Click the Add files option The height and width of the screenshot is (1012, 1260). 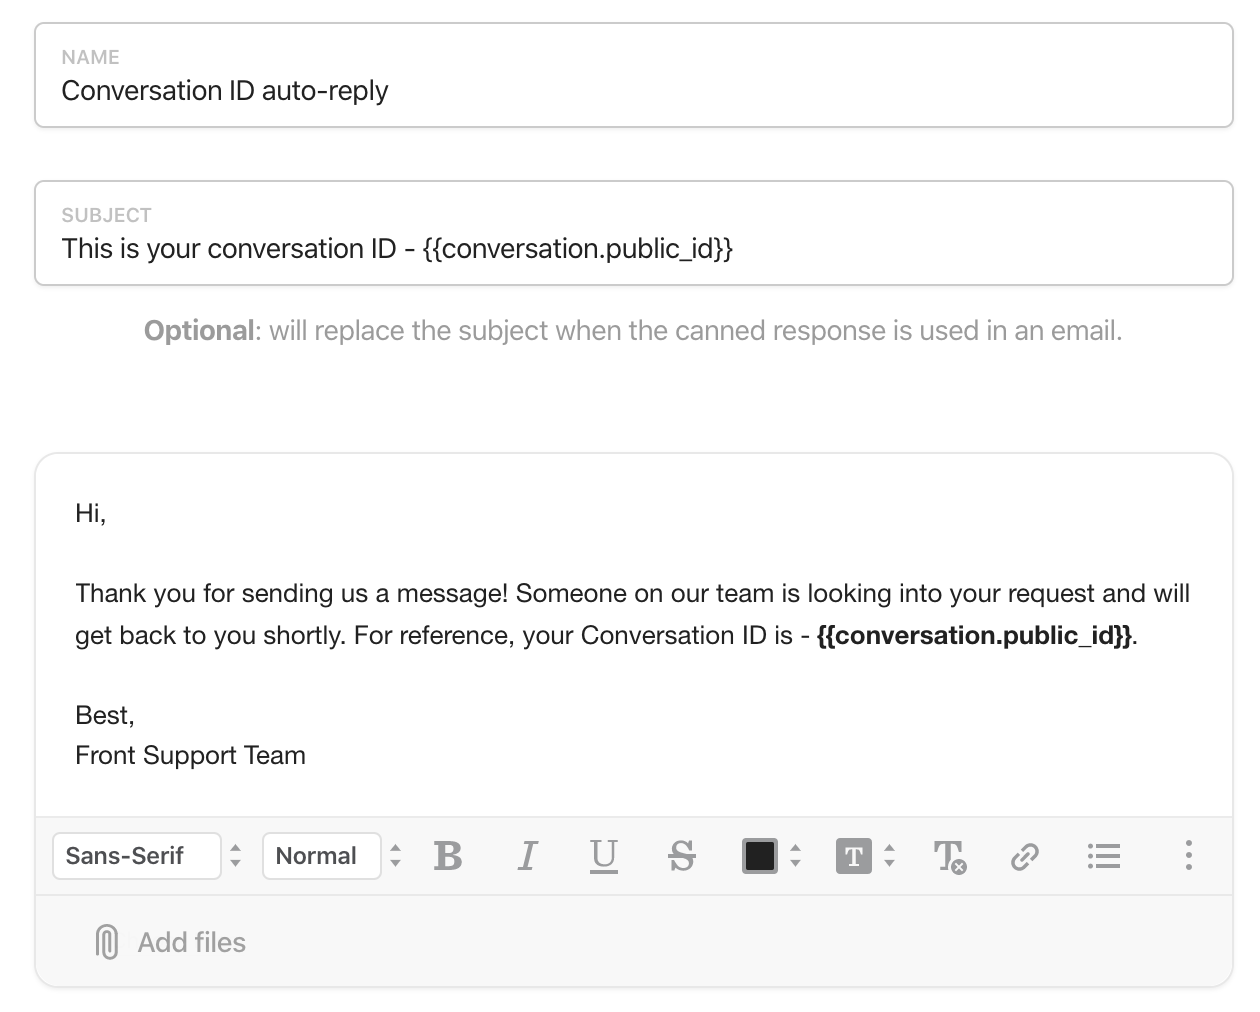click(192, 941)
